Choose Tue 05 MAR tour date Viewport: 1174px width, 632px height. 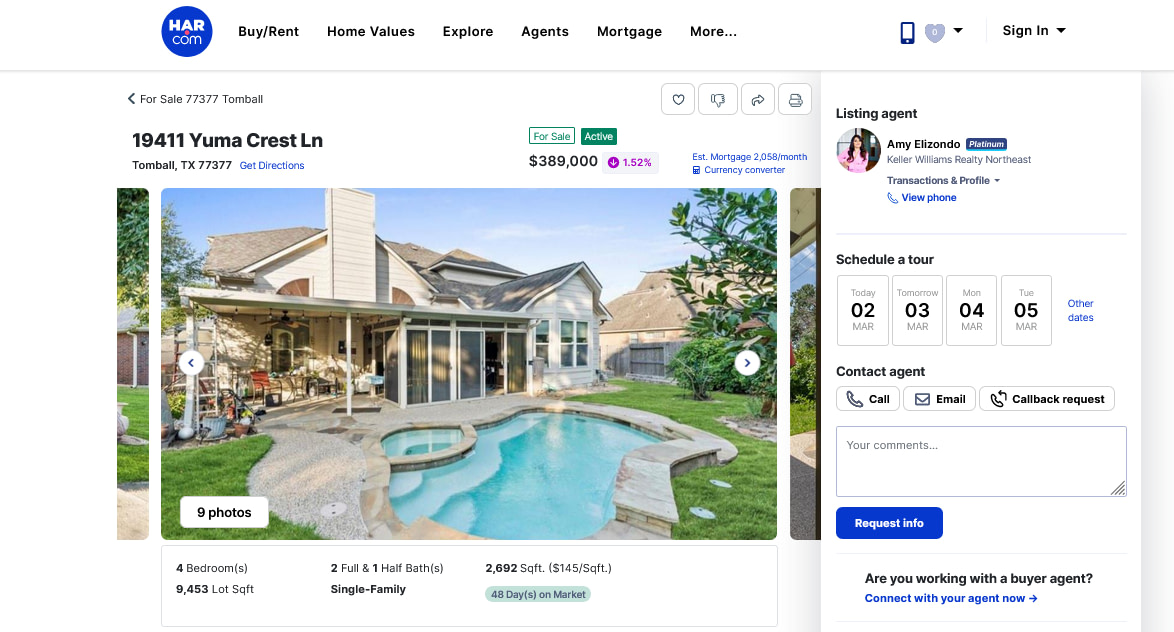(x=1026, y=310)
